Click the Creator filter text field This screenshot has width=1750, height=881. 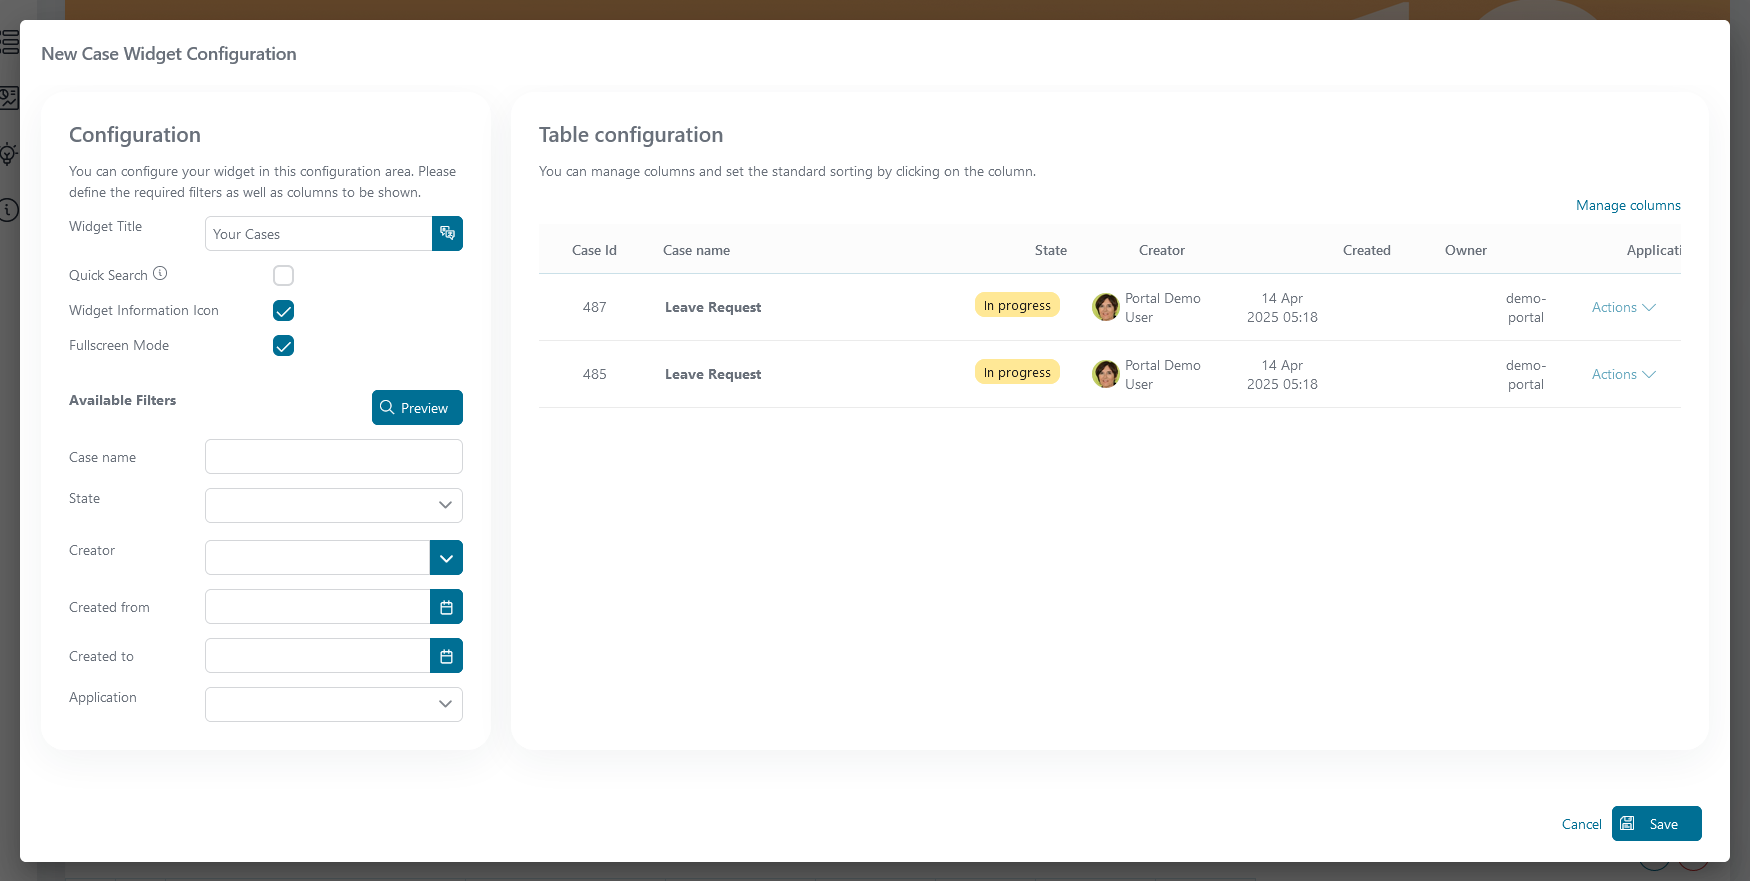click(318, 558)
